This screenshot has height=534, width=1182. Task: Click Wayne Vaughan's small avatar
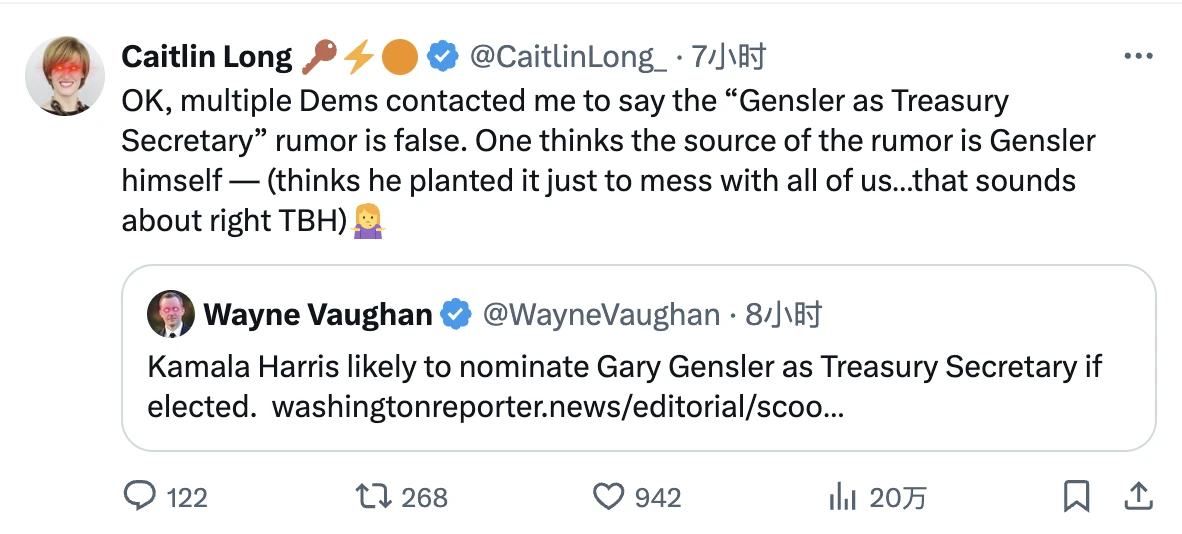(x=171, y=315)
